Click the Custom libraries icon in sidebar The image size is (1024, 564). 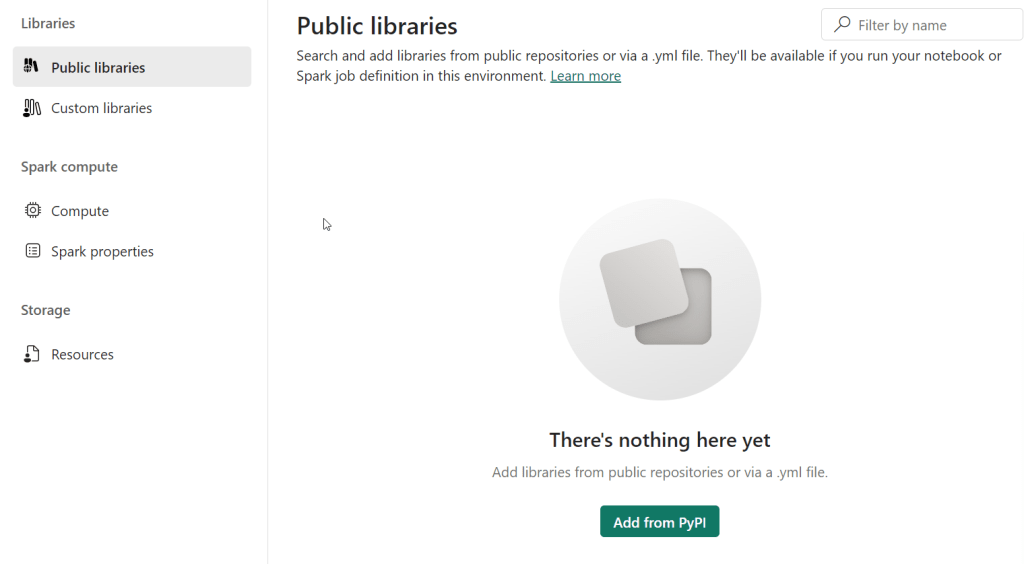[x=32, y=108]
